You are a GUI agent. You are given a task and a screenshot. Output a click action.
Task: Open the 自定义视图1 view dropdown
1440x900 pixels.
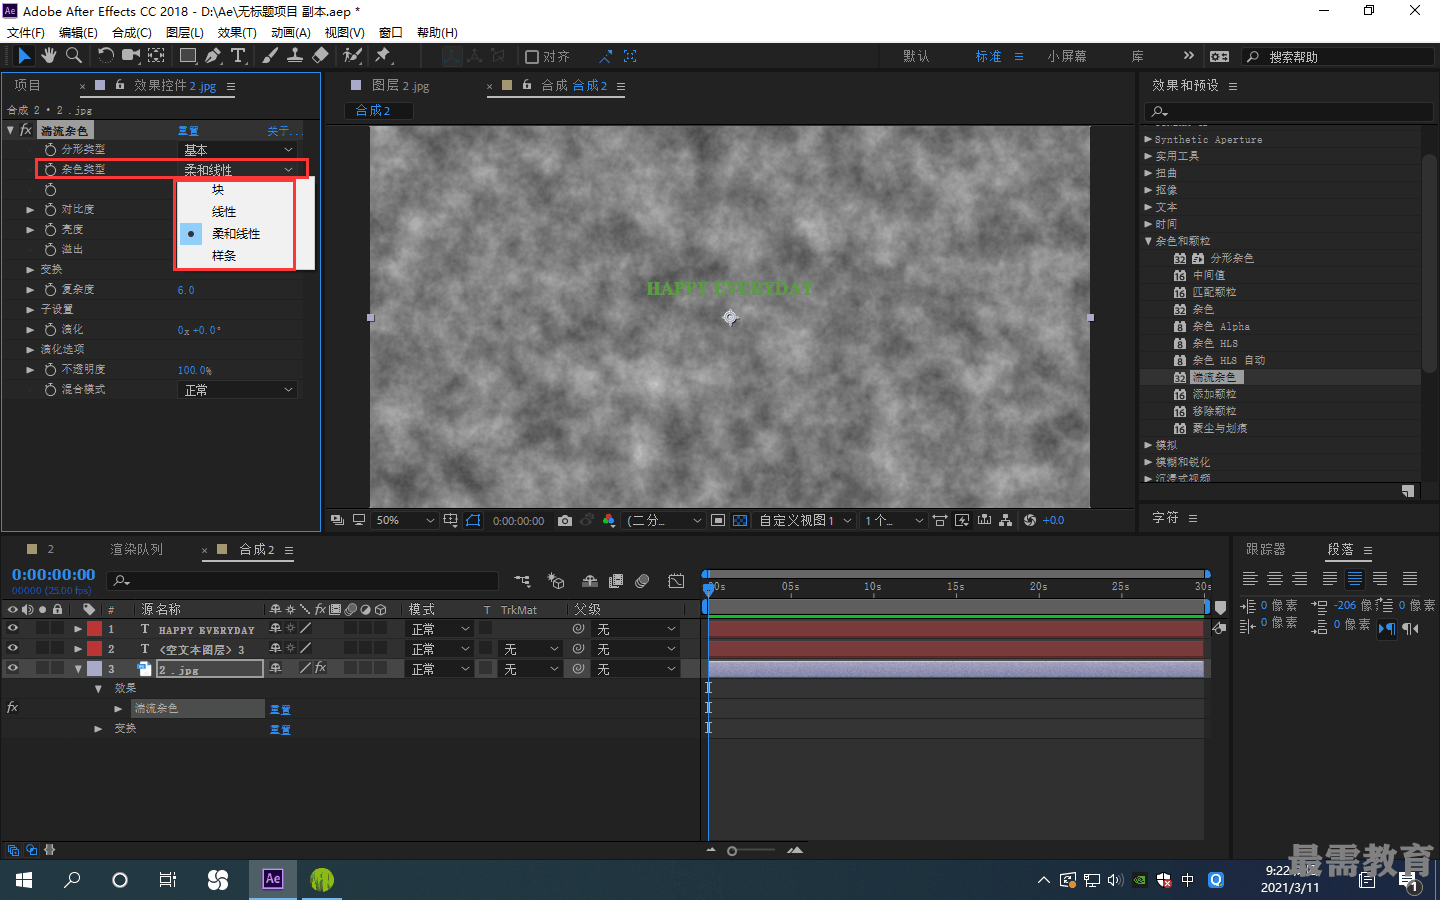coord(805,520)
